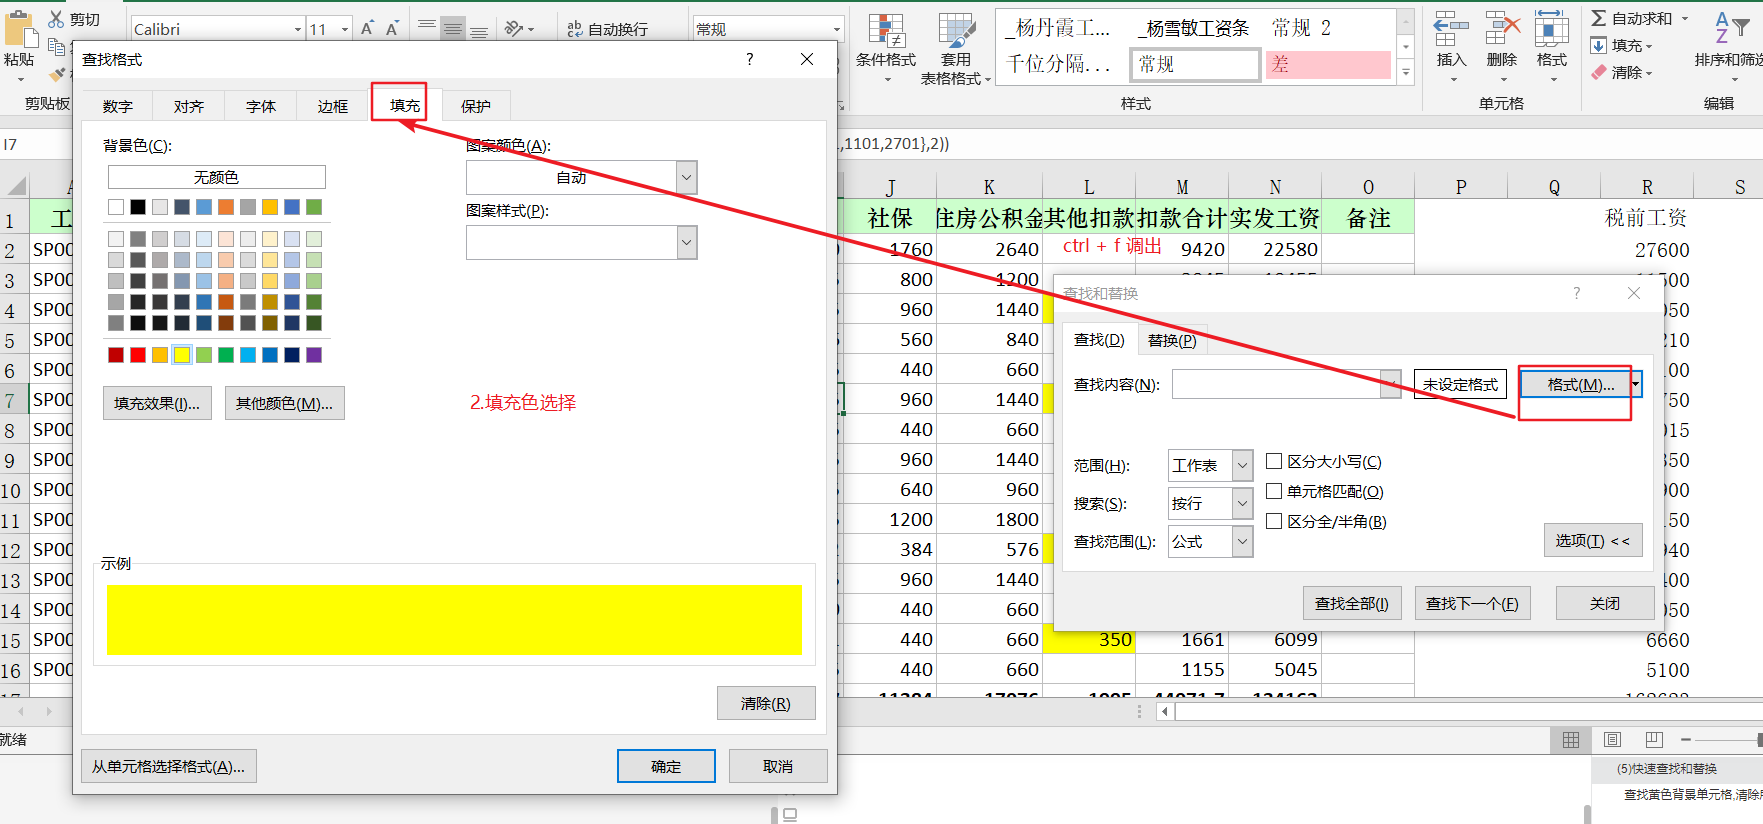Select No Color (无颜色) background option

216,177
